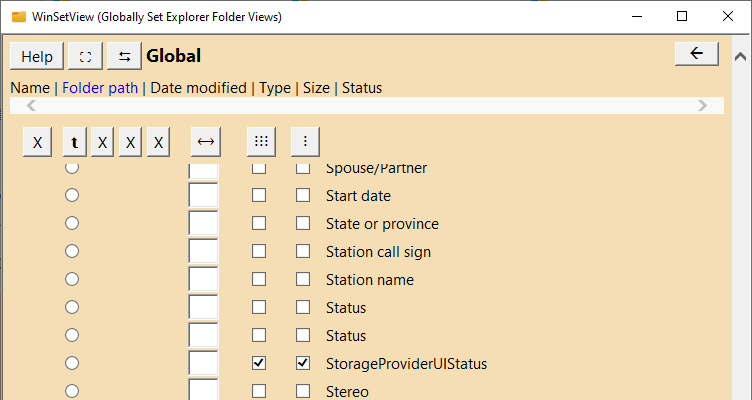Screen dimensions: 752x400
Task: Click the grid dots icon button
Action: [x=261, y=142]
